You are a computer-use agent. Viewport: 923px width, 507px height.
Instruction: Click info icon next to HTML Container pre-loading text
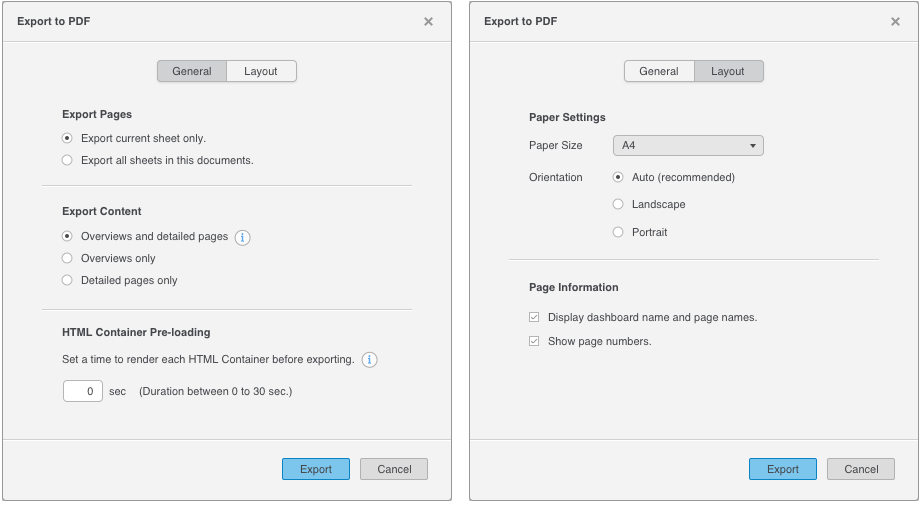pyautogui.click(x=369, y=360)
